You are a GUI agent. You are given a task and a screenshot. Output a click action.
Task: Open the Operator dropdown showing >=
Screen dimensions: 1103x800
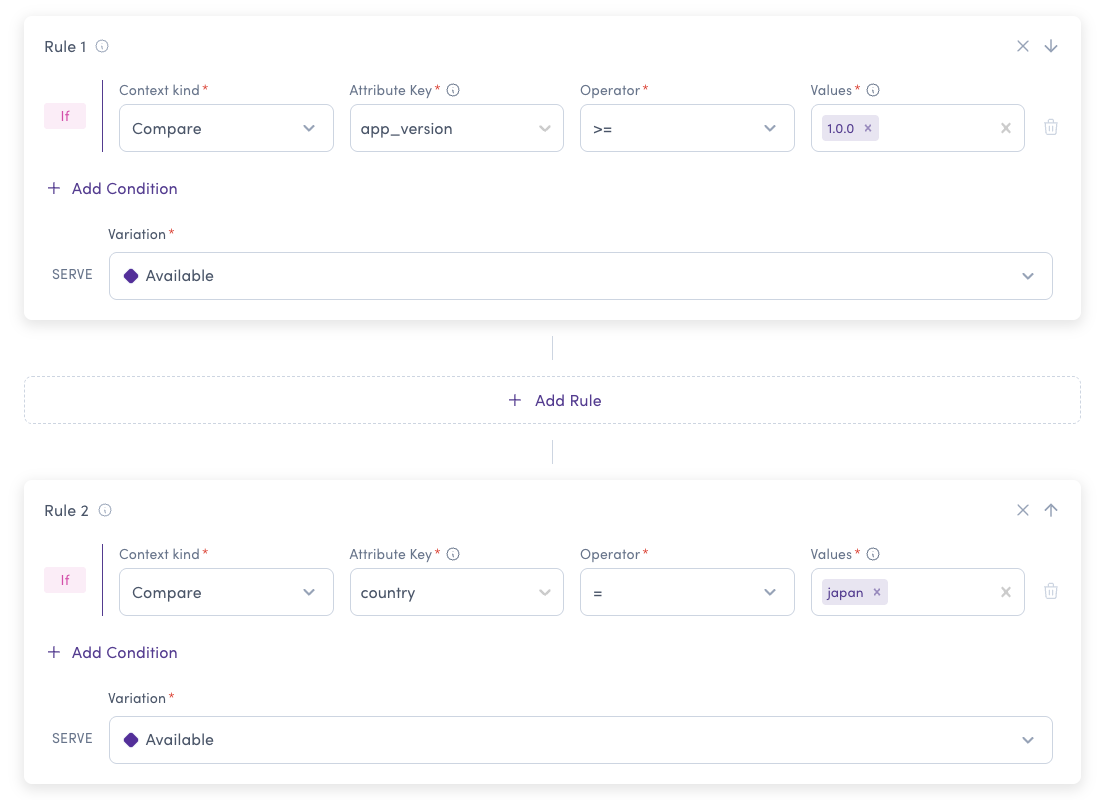point(687,128)
